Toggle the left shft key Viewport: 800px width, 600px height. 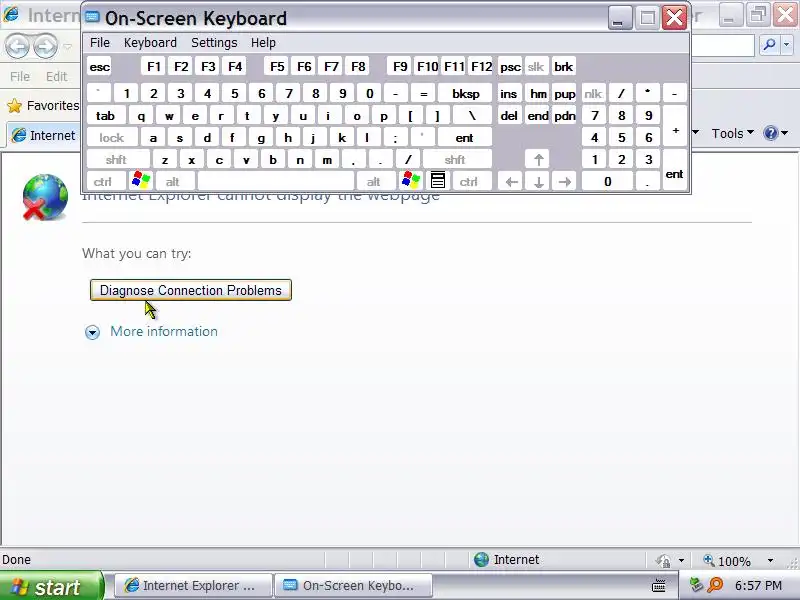[116, 160]
